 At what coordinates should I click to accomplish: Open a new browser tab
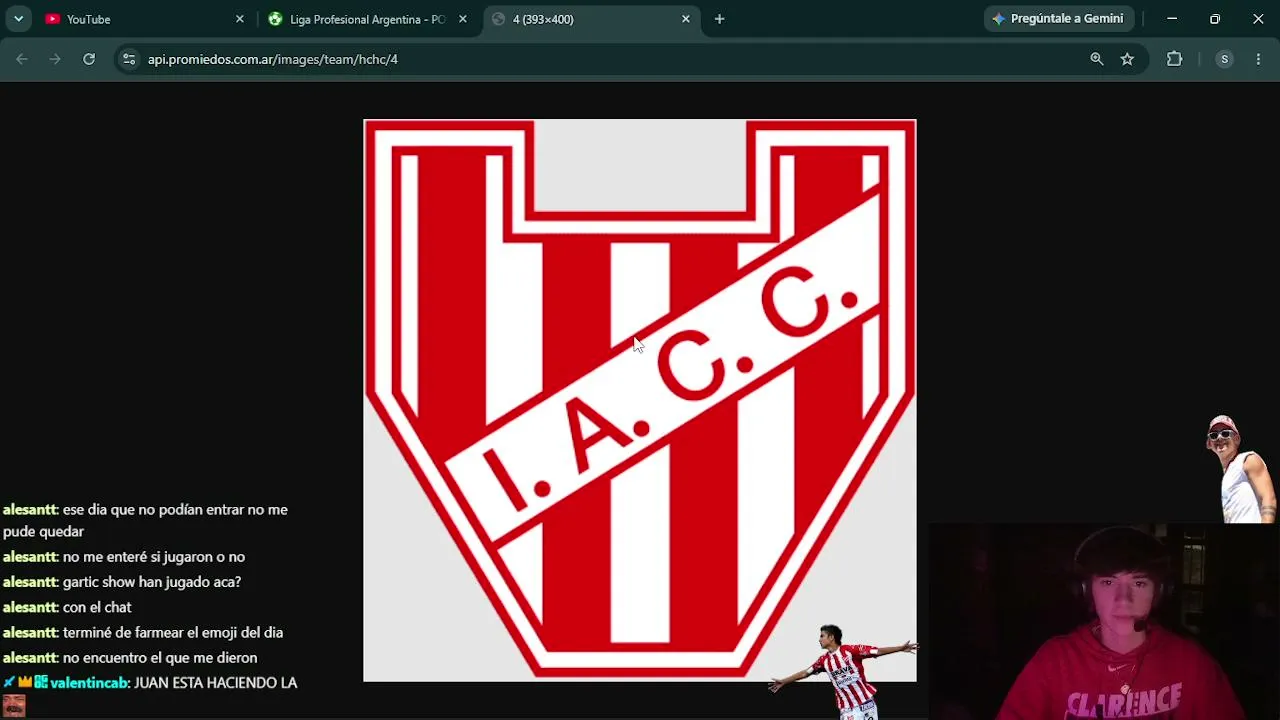pyautogui.click(x=719, y=19)
